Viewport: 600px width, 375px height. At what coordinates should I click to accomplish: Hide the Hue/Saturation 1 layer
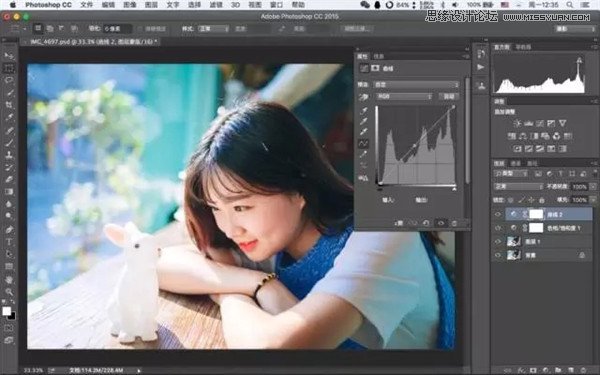tap(498, 228)
